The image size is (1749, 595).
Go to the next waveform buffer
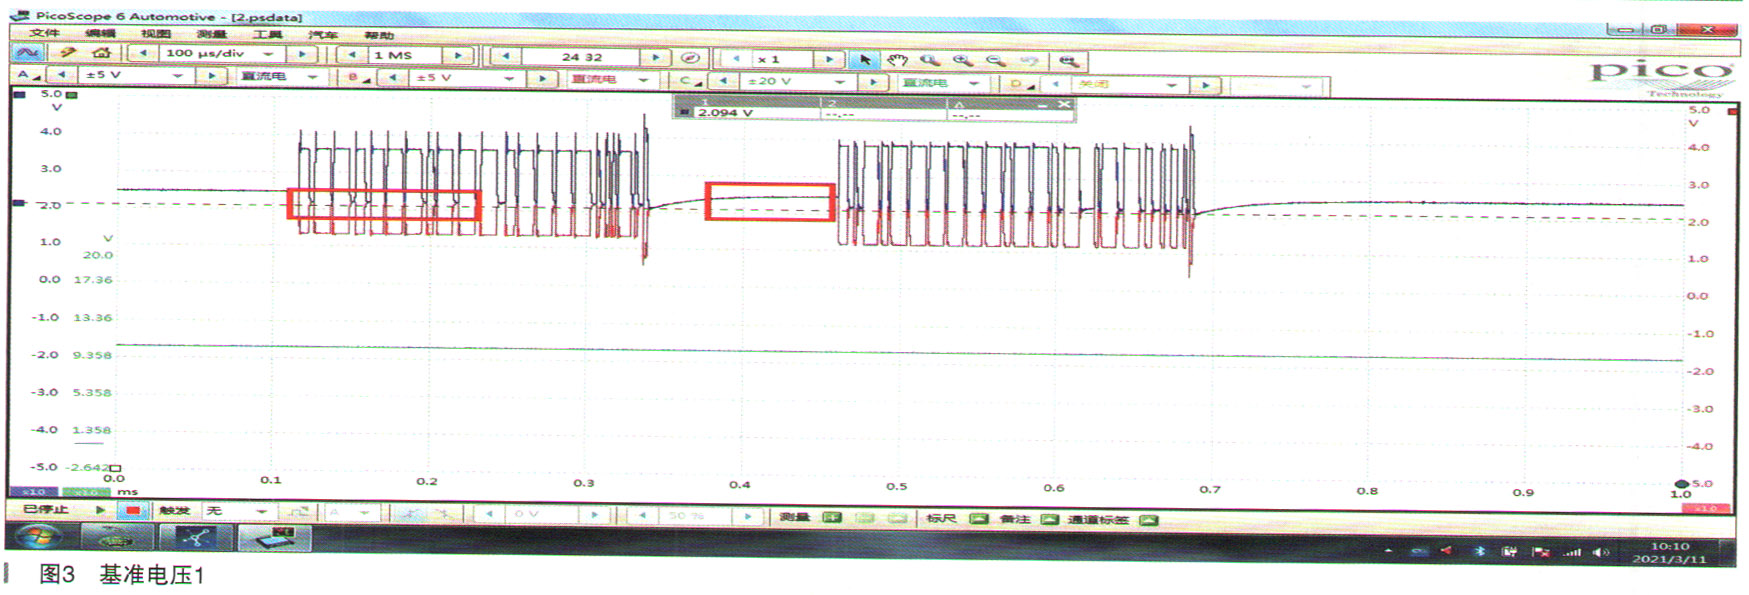pyautogui.click(x=656, y=58)
